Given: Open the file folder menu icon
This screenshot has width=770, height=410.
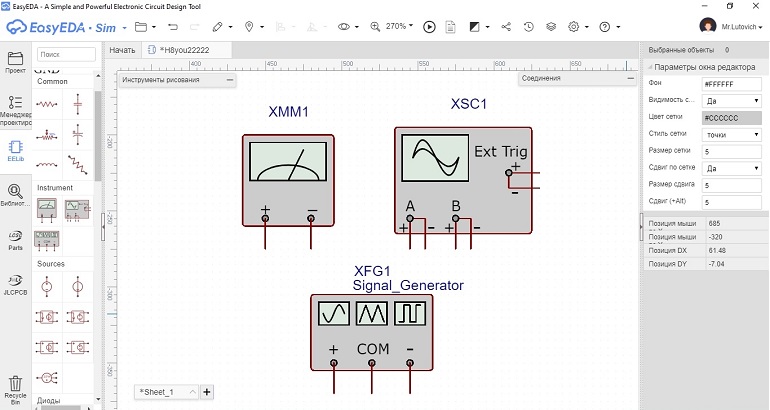Looking at the screenshot, I should (141, 27).
